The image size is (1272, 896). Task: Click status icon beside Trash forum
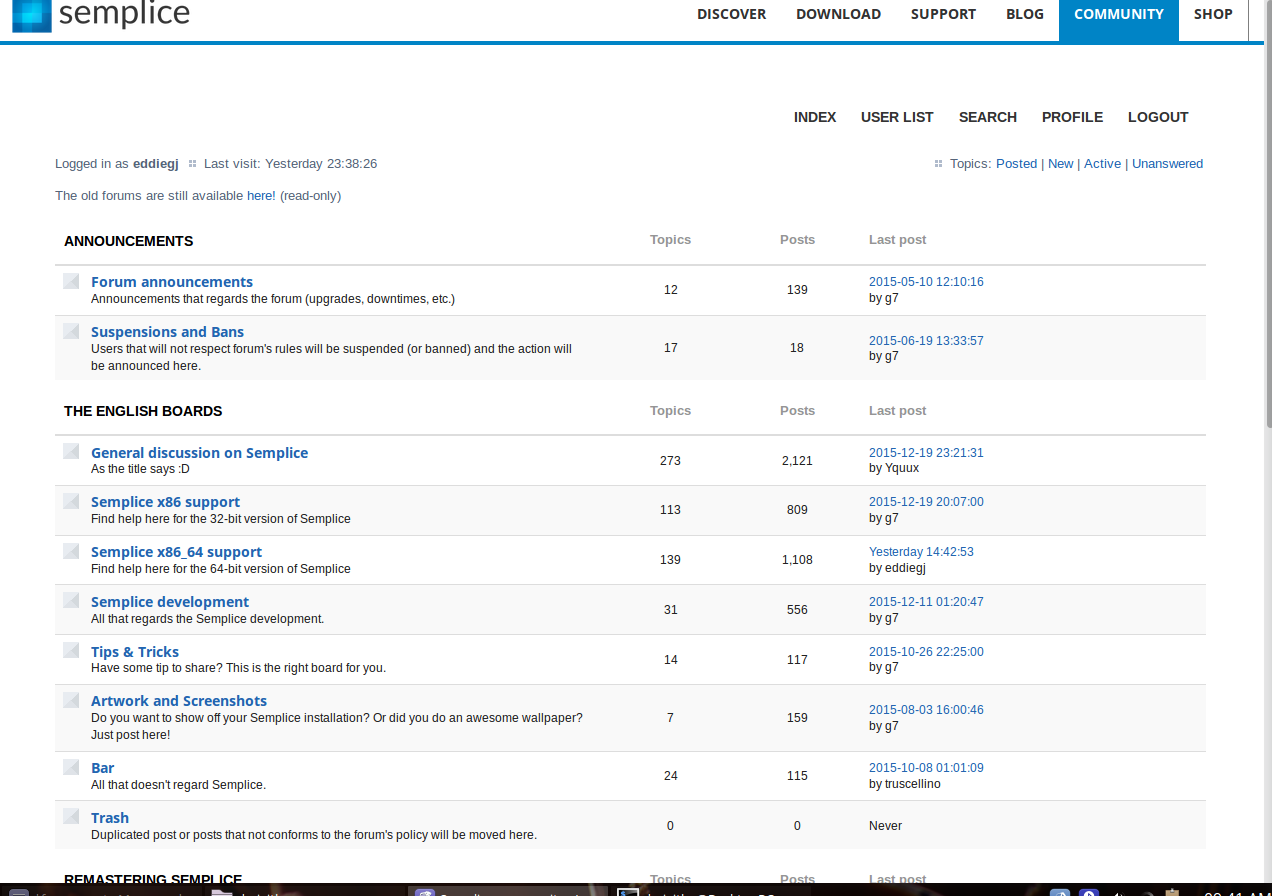(71, 816)
